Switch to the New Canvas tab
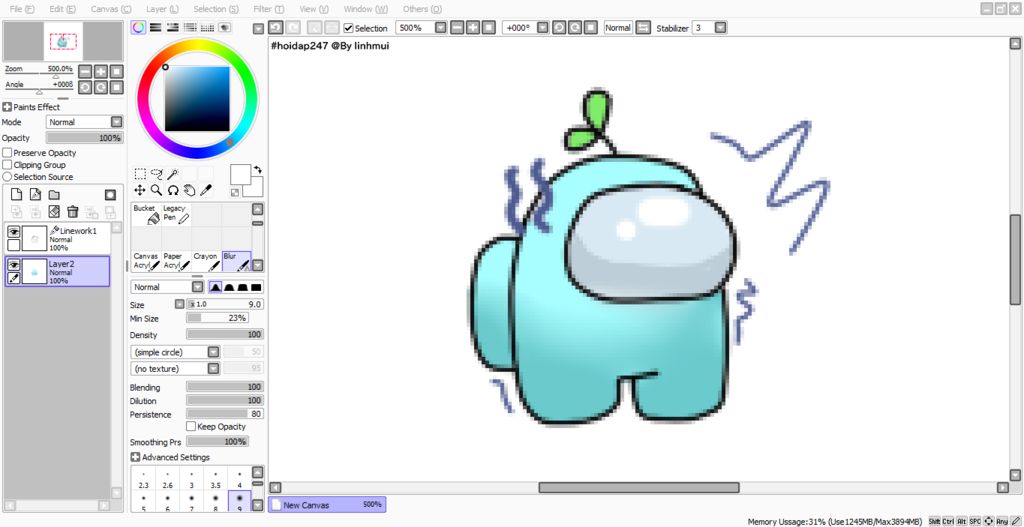This screenshot has width=1024, height=527. (x=327, y=505)
